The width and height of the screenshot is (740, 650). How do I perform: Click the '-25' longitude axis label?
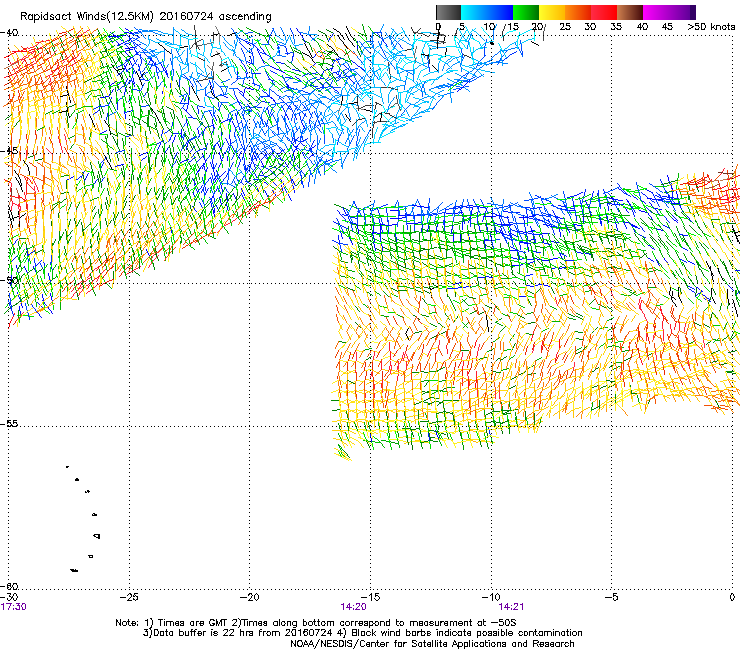click(x=129, y=597)
